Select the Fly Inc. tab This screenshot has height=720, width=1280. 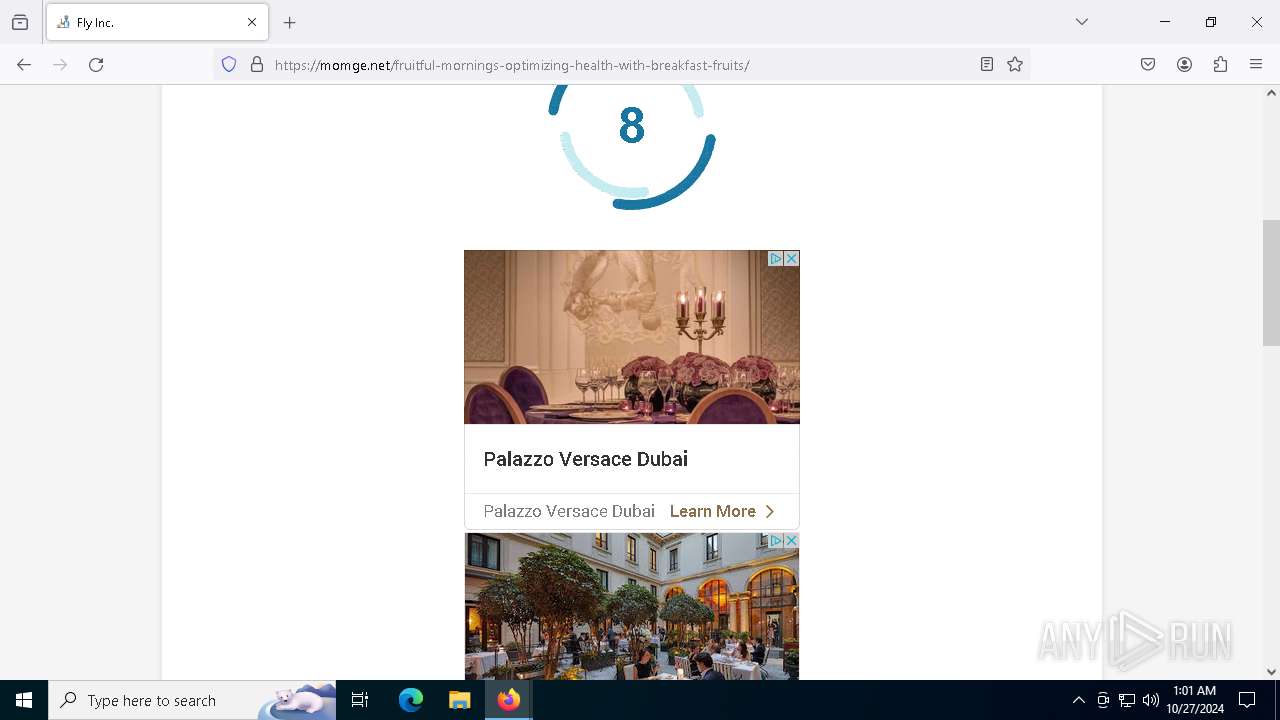coord(157,22)
